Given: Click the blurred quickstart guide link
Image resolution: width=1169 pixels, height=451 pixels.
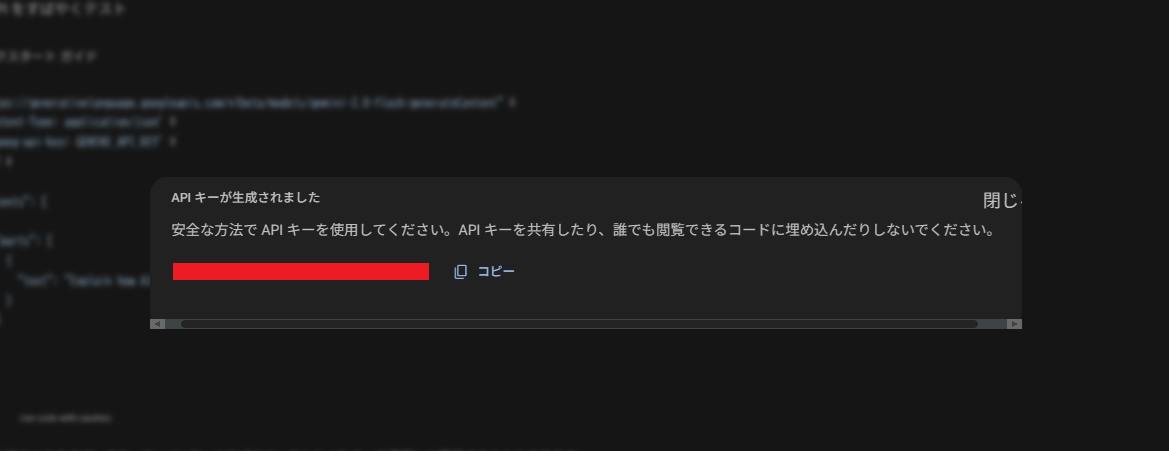Looking at the screenshot, I should pos(48,57).
